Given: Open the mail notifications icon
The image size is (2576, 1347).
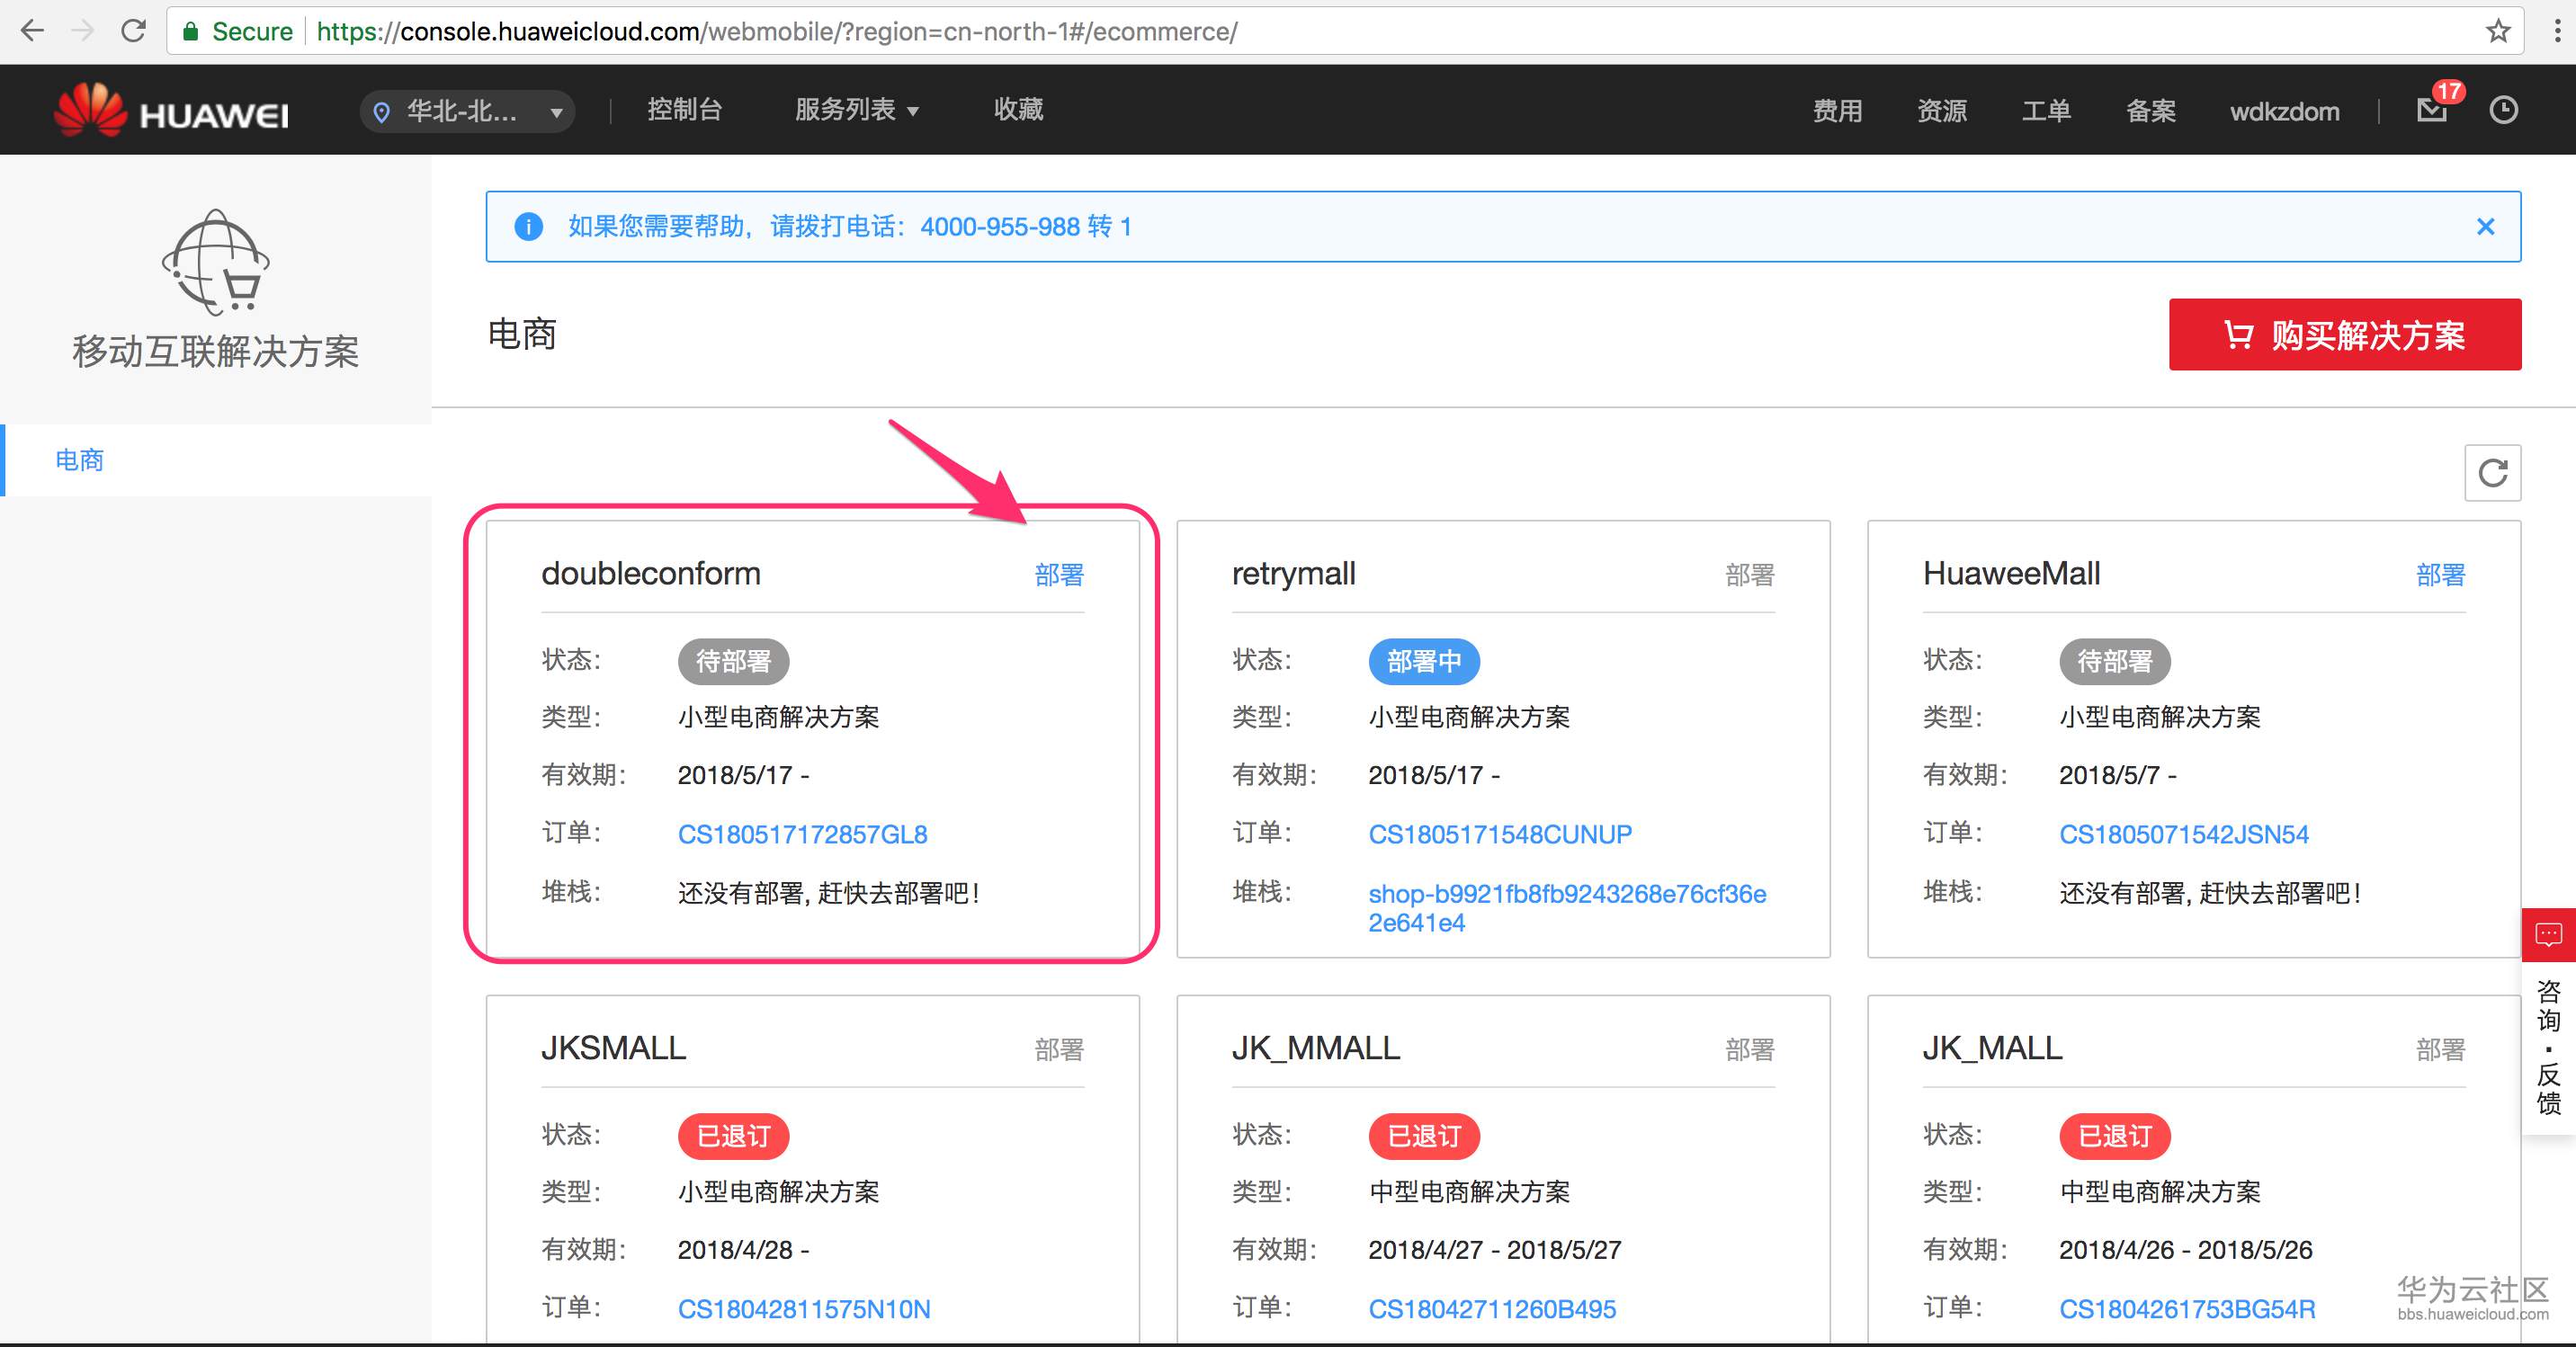Looking at the screenshot, I should (x=2432, y=110).
